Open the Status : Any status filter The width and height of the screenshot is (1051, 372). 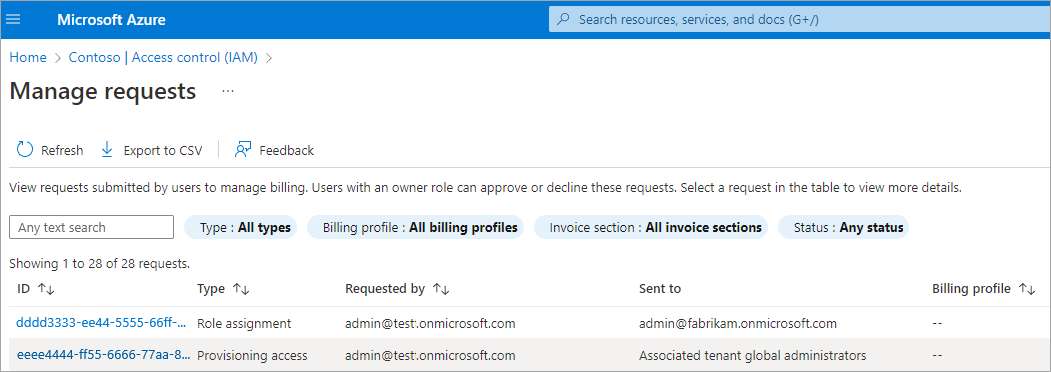click(x=843, y=227)
